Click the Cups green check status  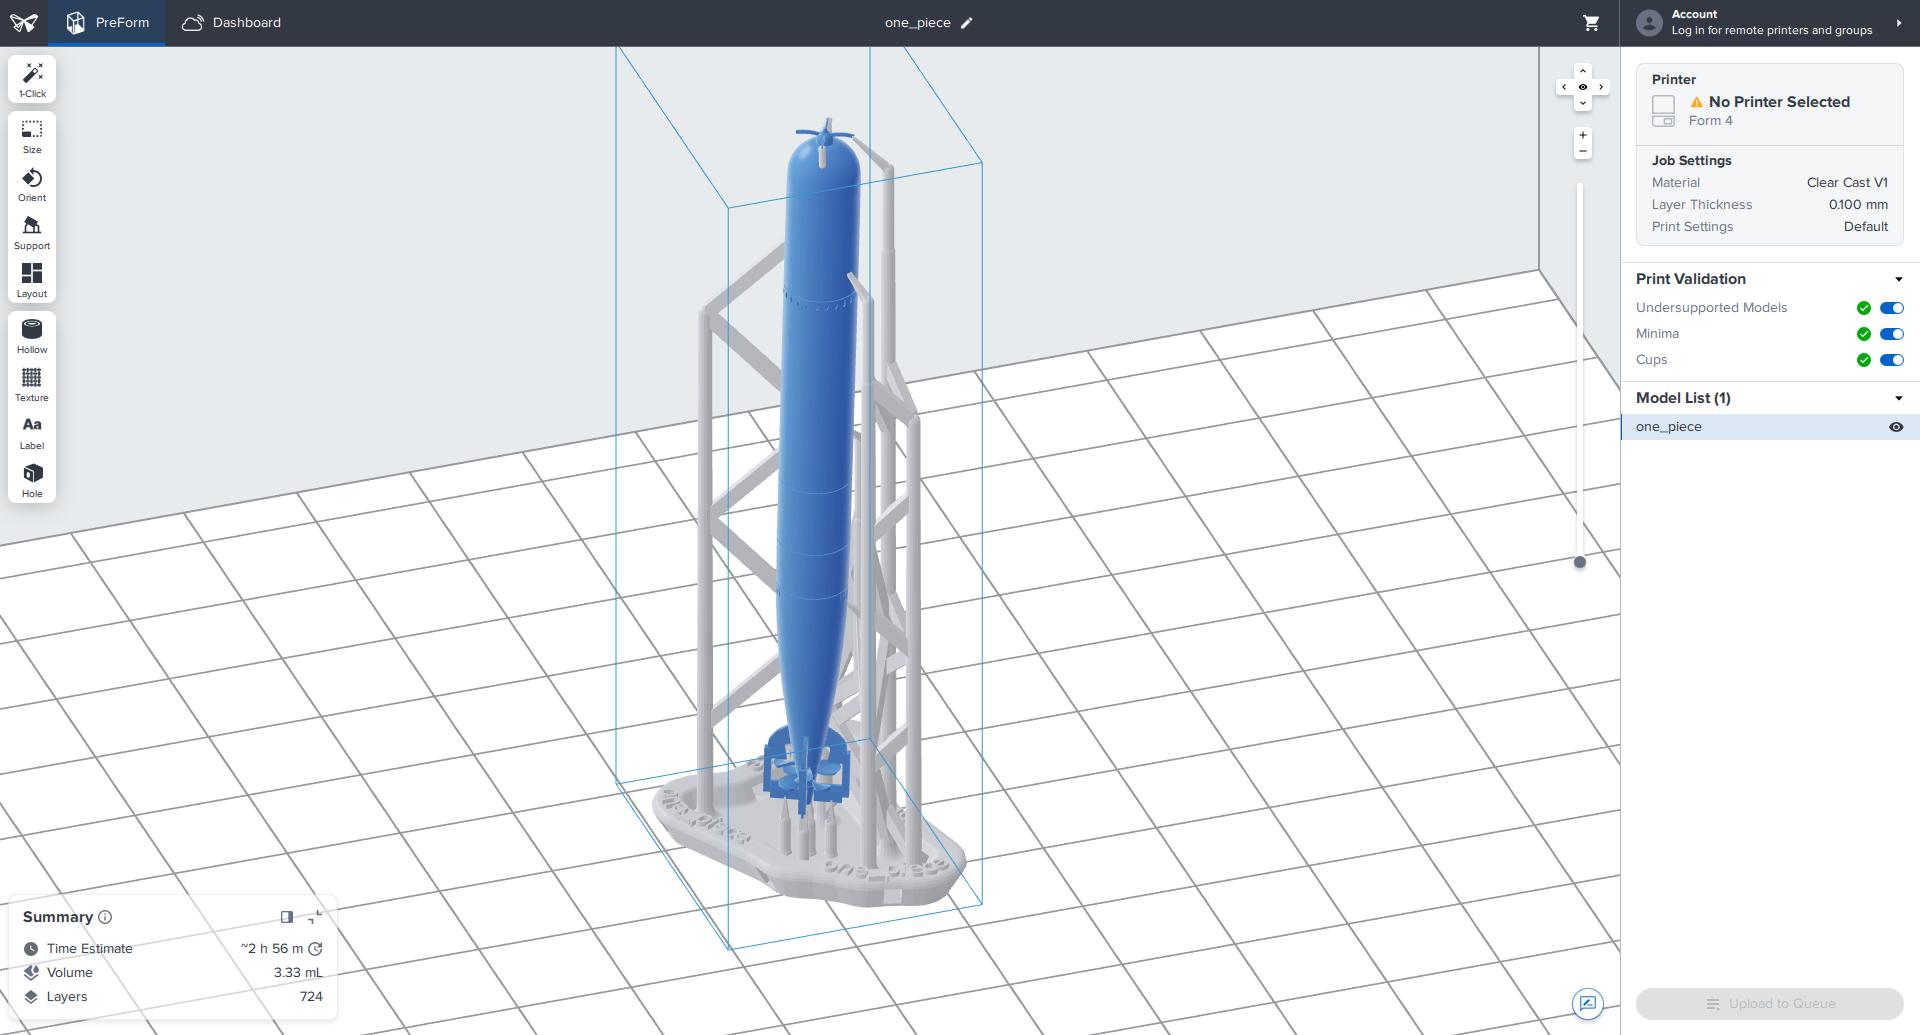[1863, 360]
